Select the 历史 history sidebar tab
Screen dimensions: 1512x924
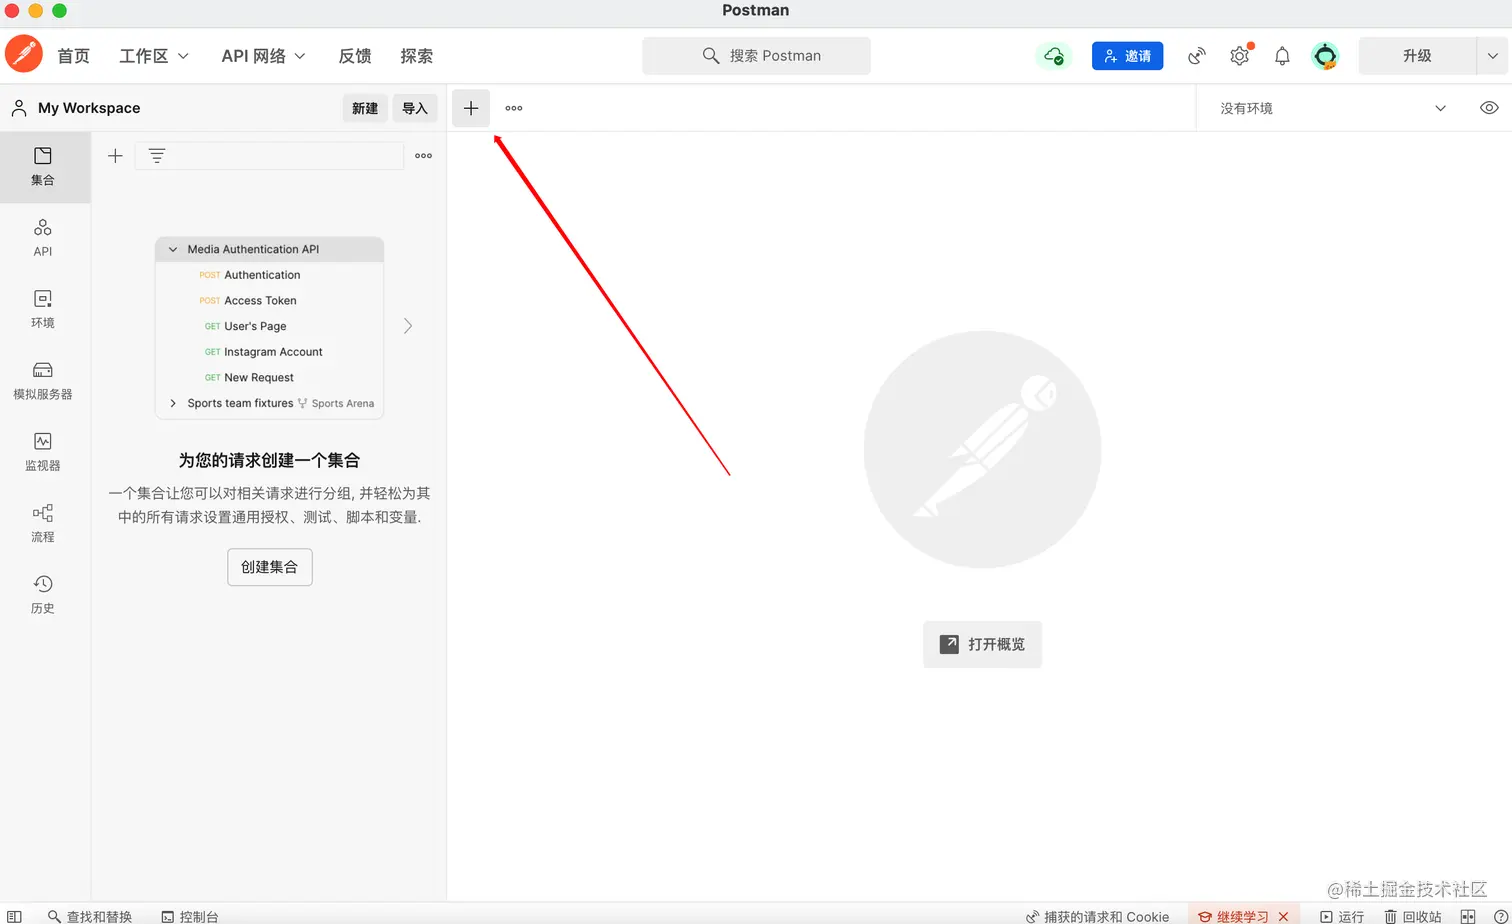43,595
